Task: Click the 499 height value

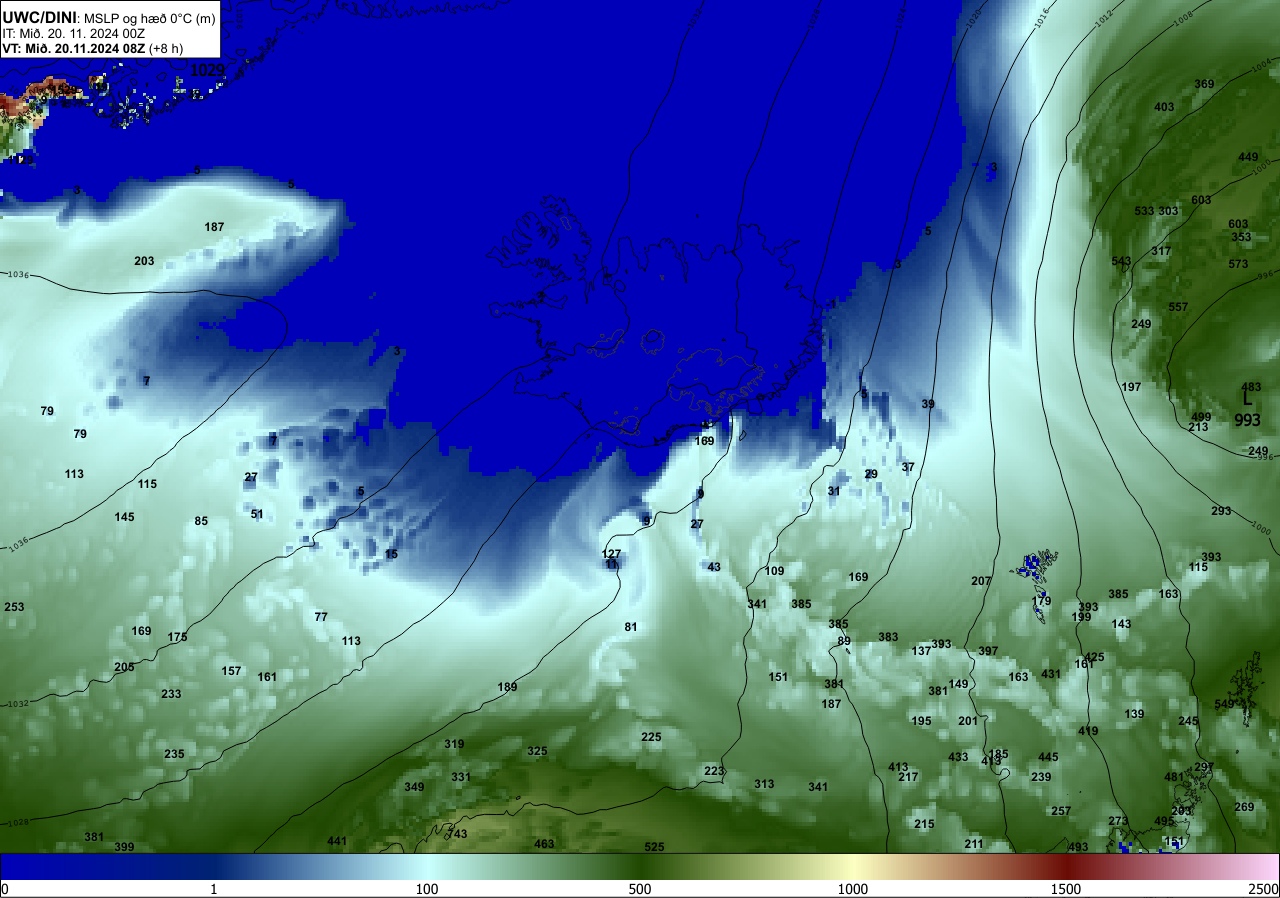Action: [x=1201, y=417]
